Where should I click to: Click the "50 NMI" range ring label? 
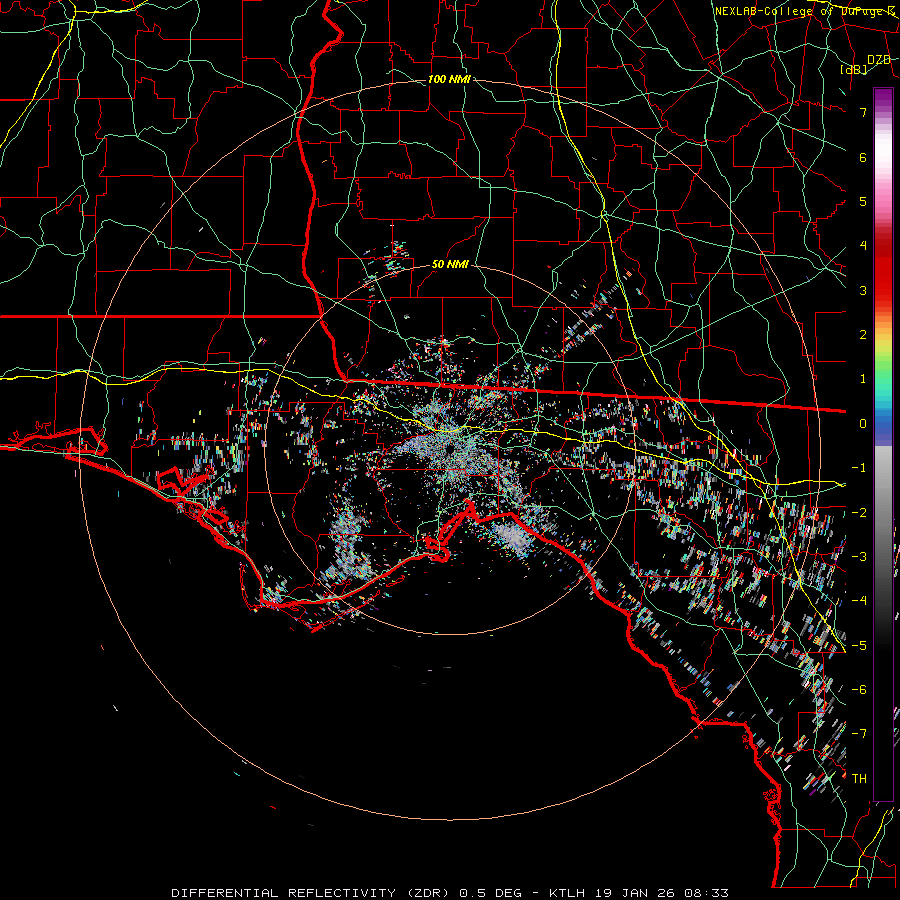(x=450, y=264)
